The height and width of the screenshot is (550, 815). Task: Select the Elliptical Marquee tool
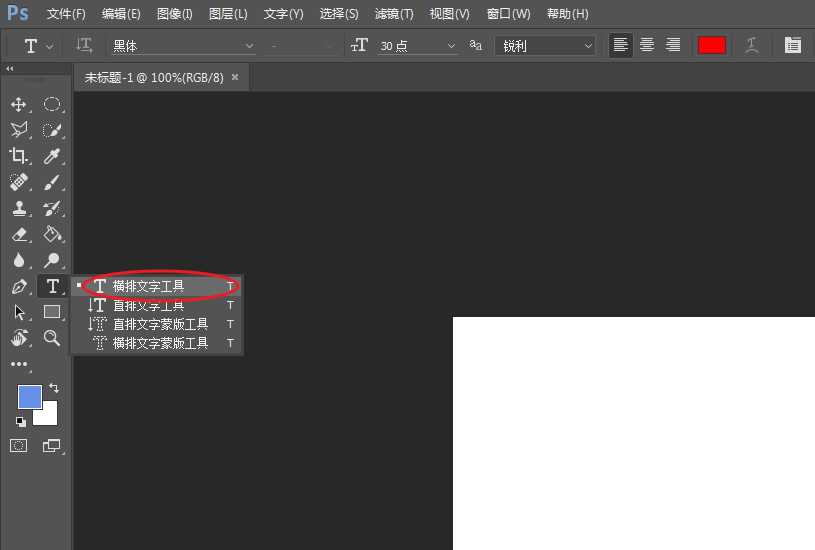point(51,105)
